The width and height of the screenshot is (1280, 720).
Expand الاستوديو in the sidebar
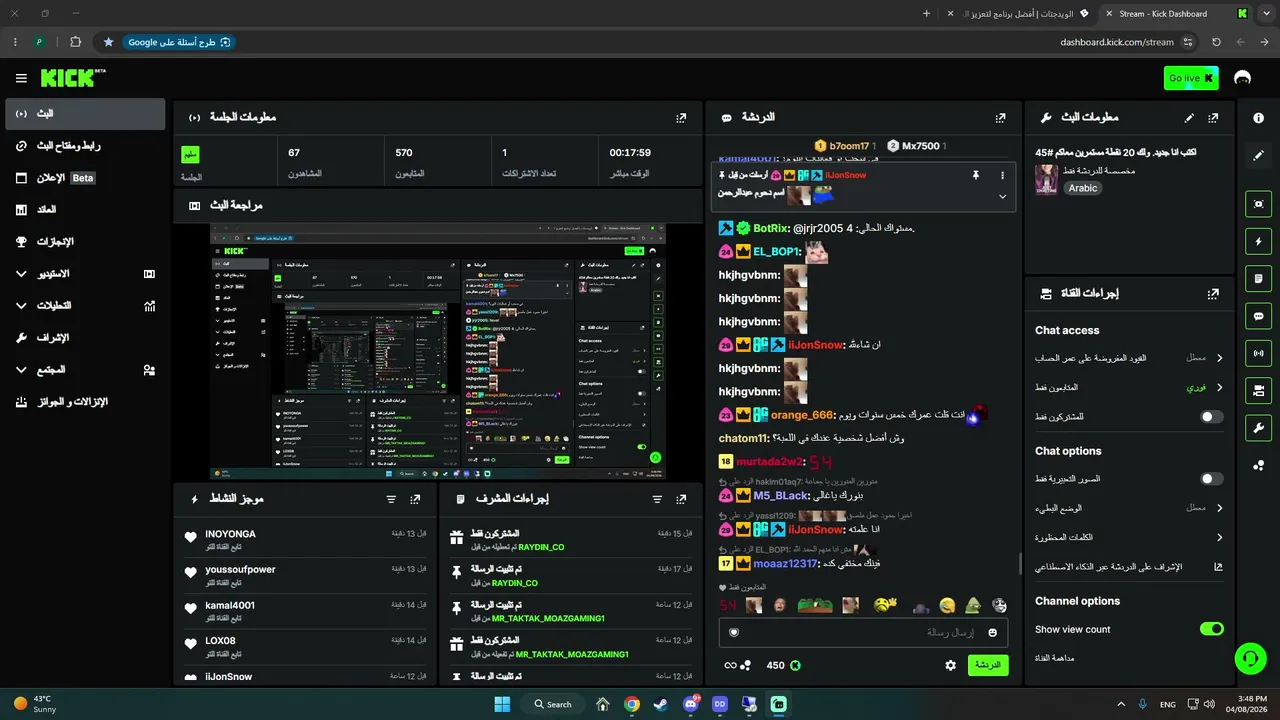tap(85, 273)
